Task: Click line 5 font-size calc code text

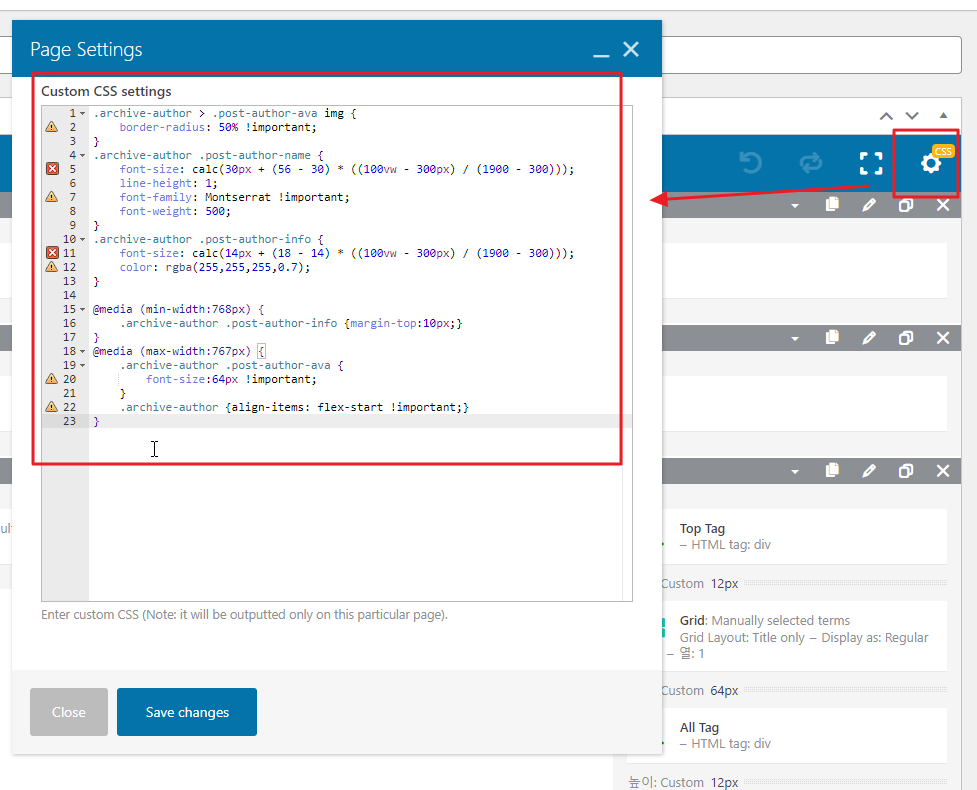Action: (x=346, y=169)
